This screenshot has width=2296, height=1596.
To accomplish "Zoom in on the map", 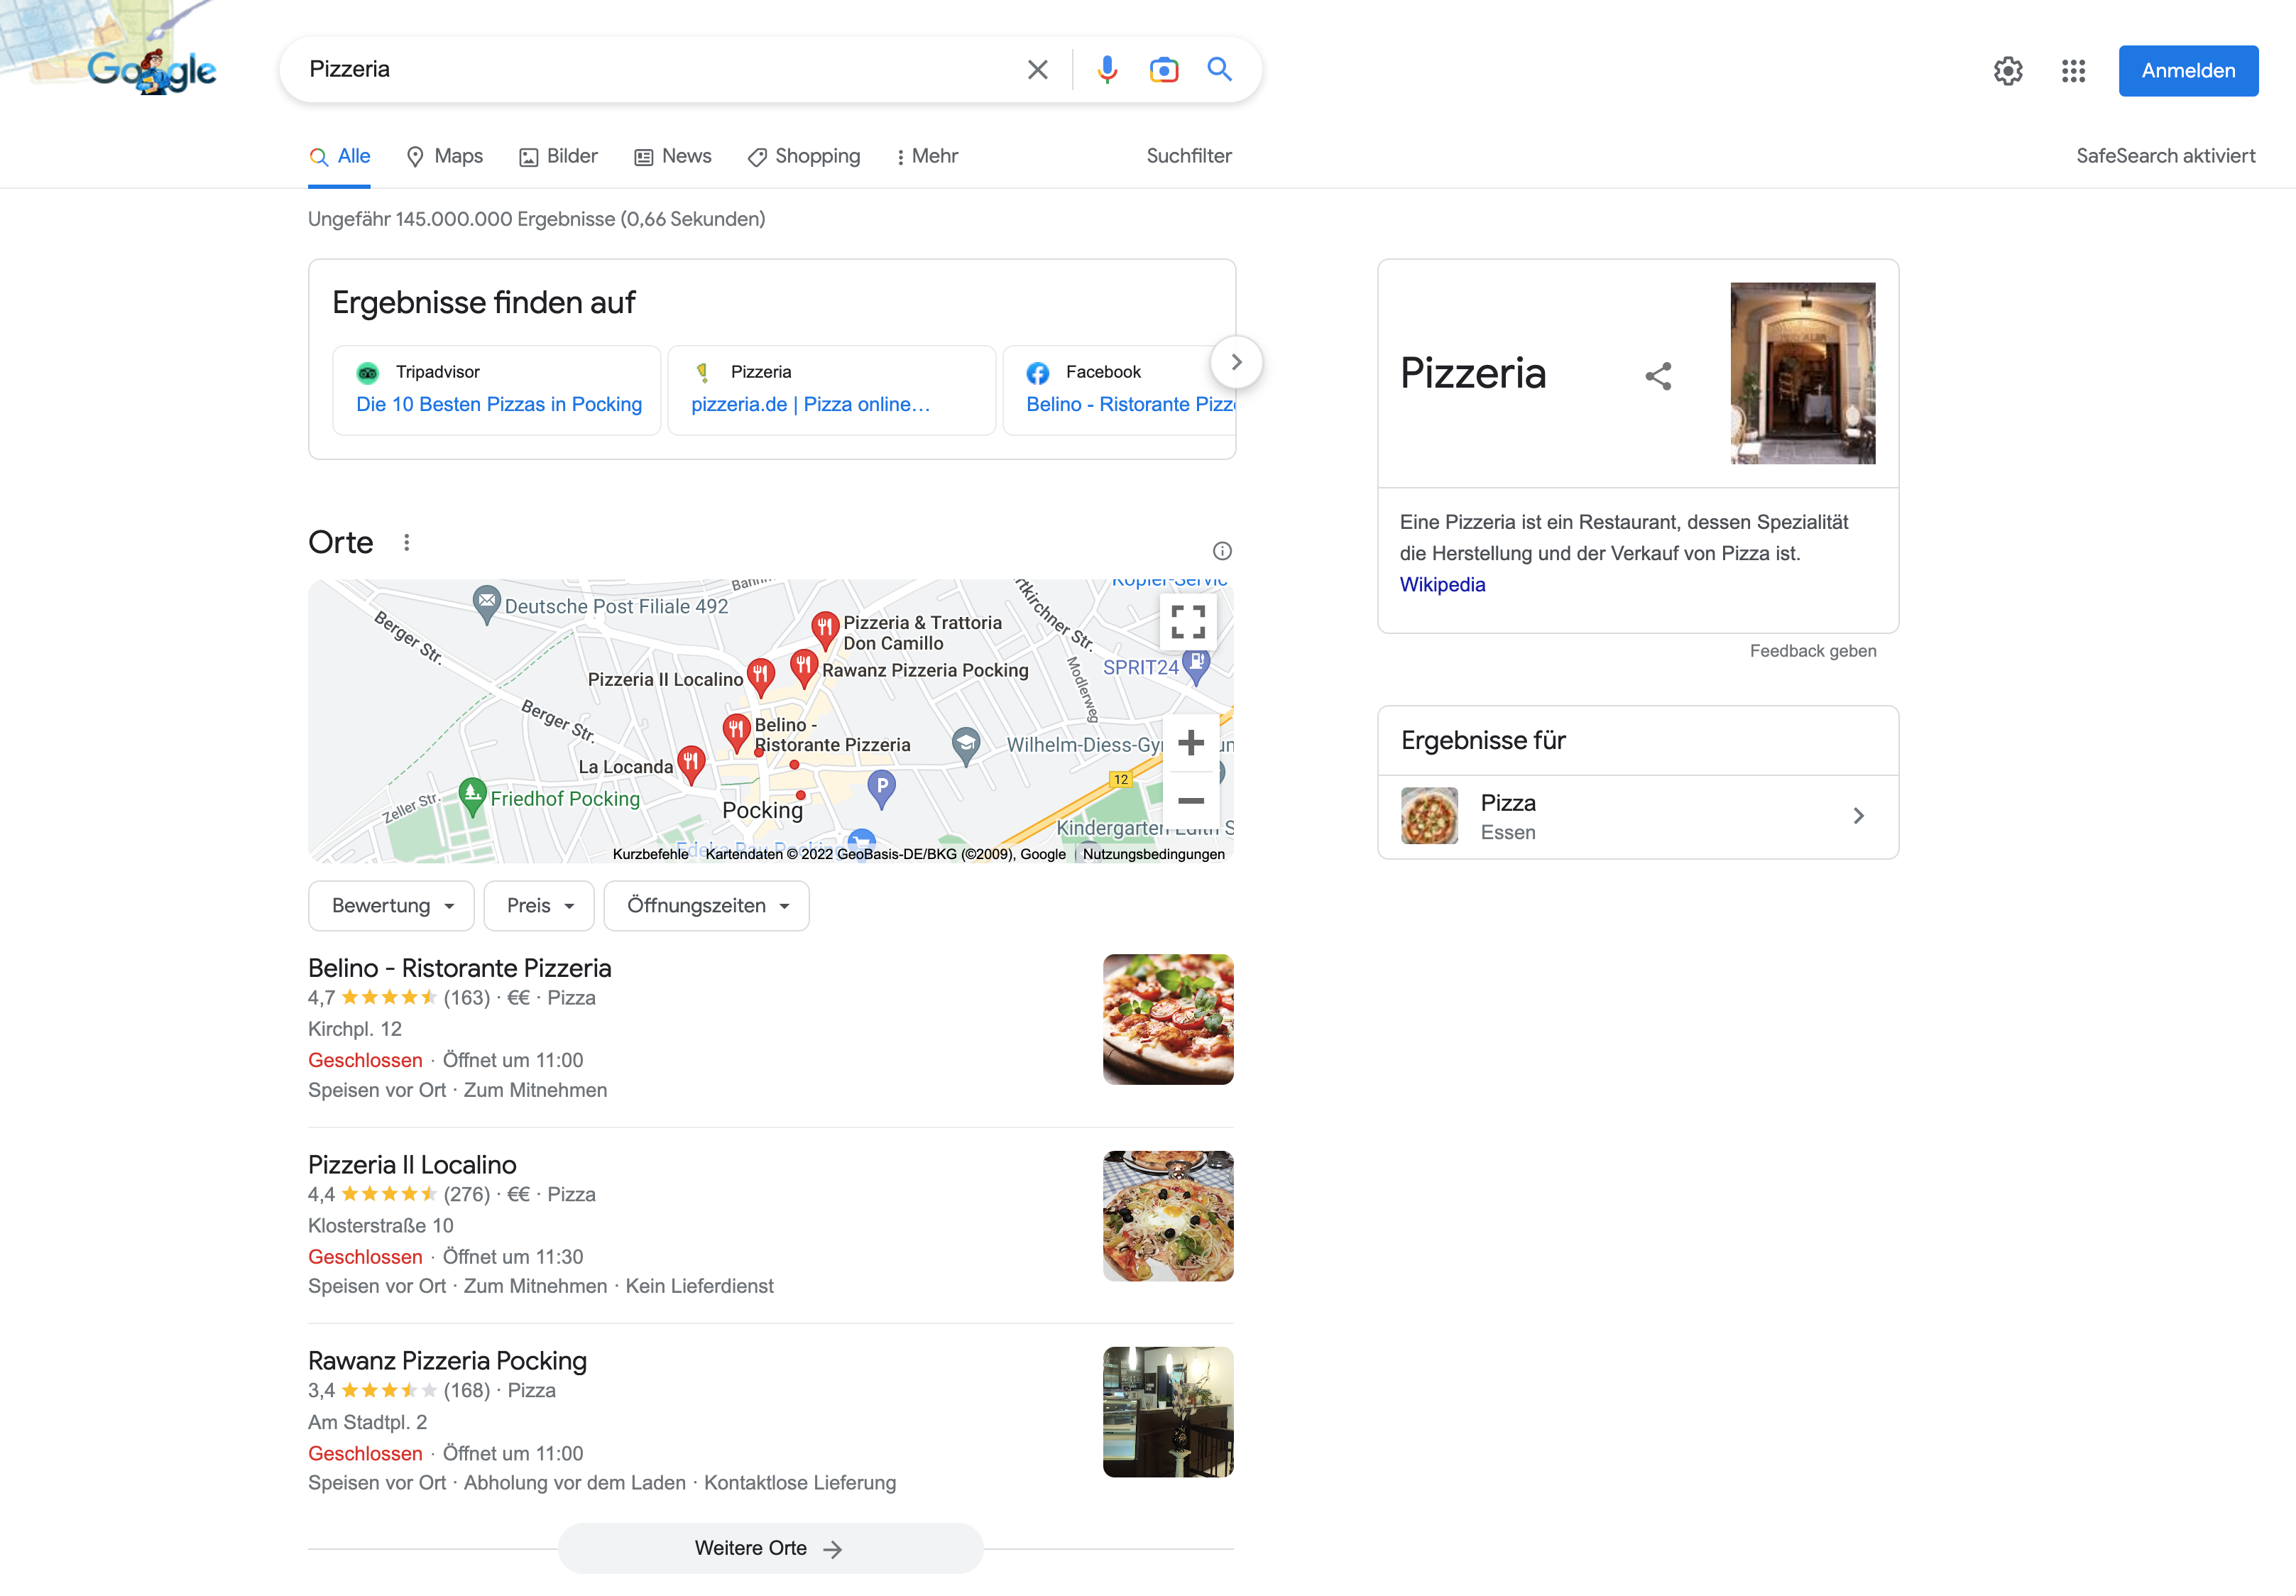I will tap(1190, 743).
